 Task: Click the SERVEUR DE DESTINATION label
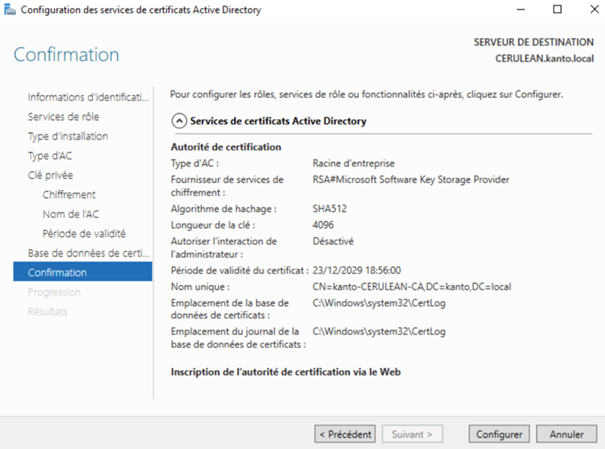pyautogui.click(x=534, y=42)
